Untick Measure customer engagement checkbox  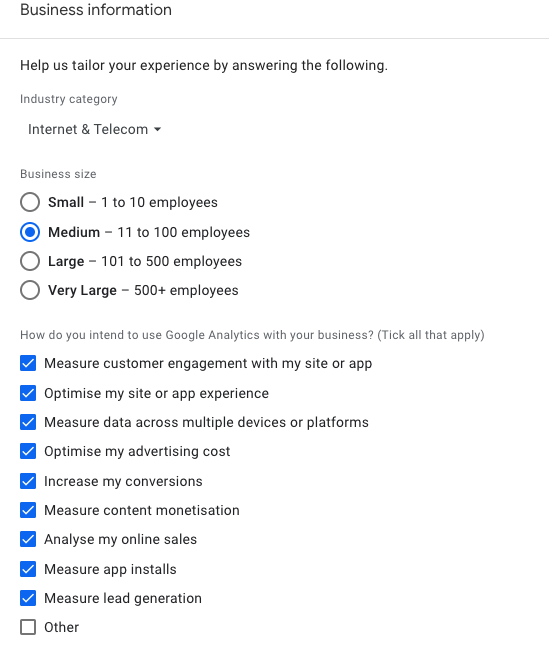[28, 363]
